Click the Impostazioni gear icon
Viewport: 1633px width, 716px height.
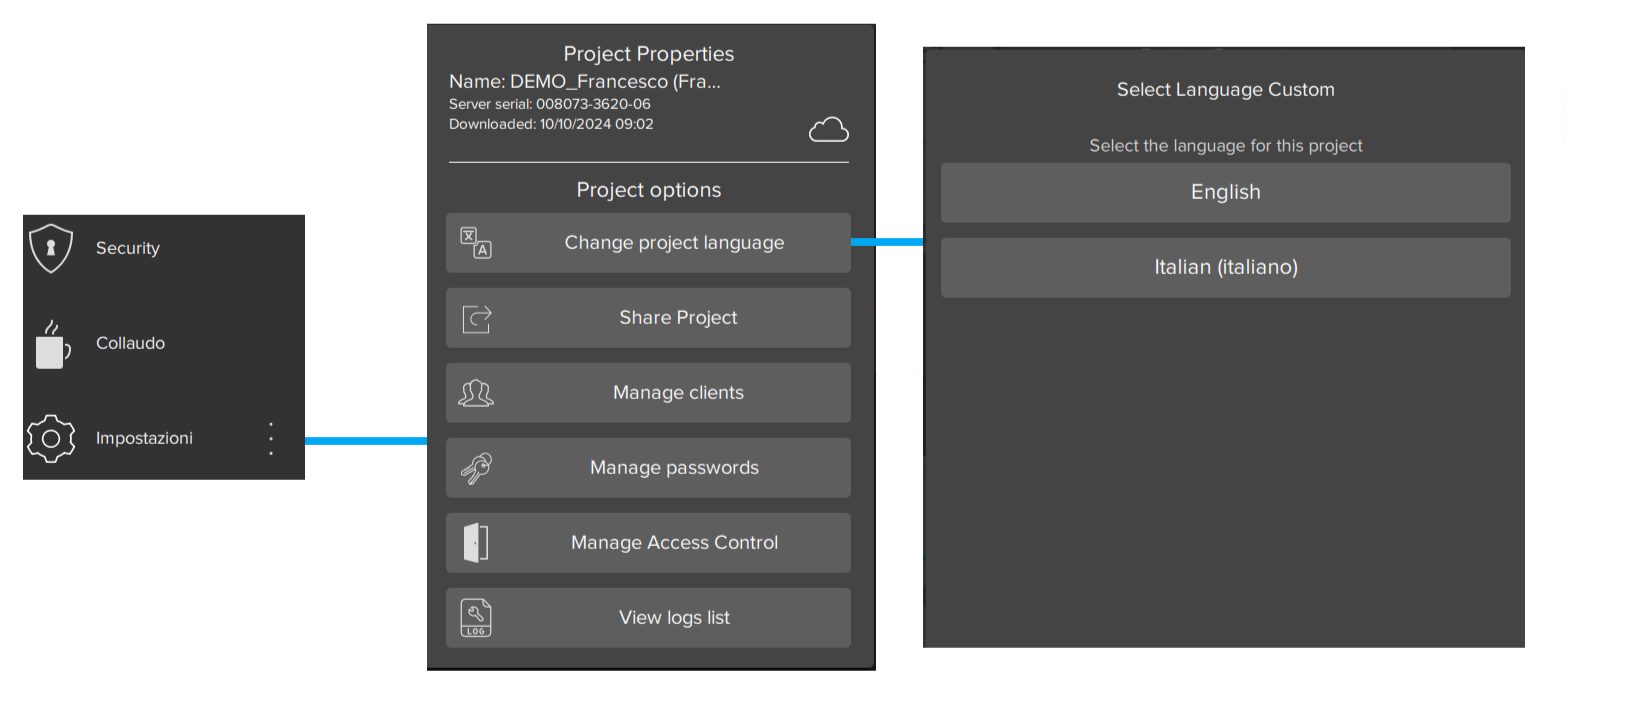tap(51, 439)
